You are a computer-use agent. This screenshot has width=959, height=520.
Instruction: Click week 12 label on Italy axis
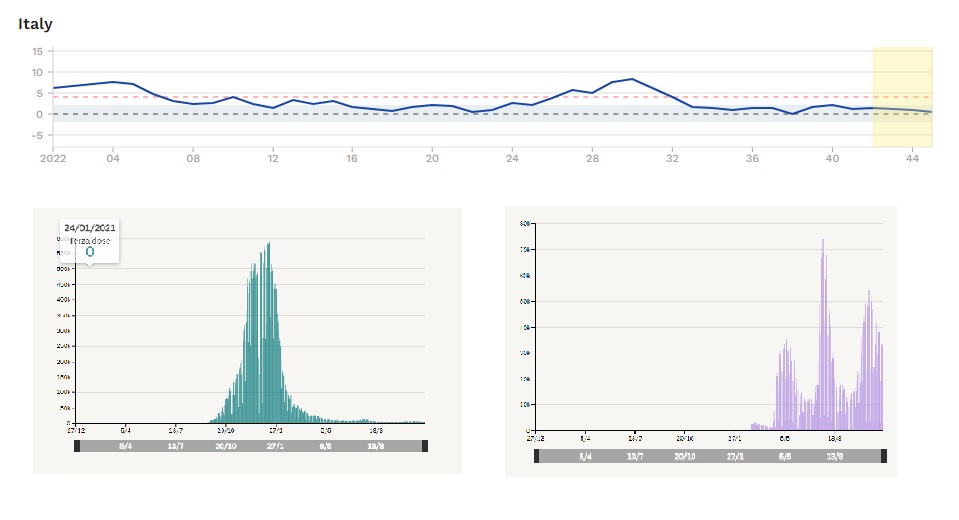point(273,158)
